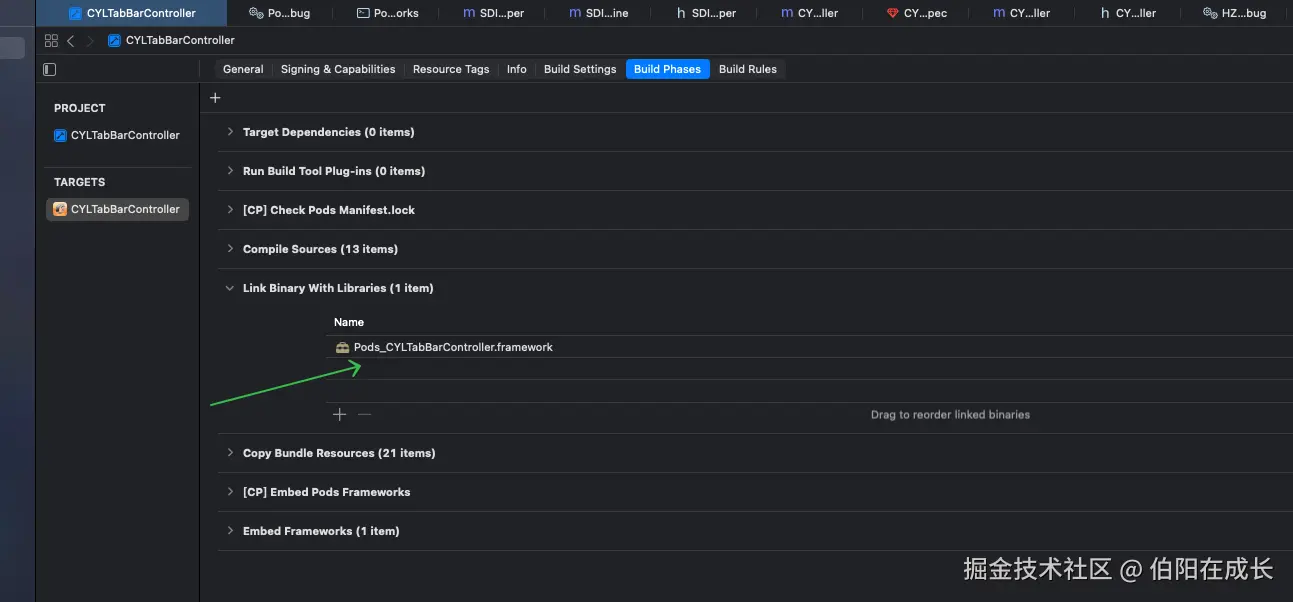Screen dimensions: 1293x602
Task: Expand Copy Bundle Resources (21 items)
Action: pyautogui.click(x=231, y=453)
